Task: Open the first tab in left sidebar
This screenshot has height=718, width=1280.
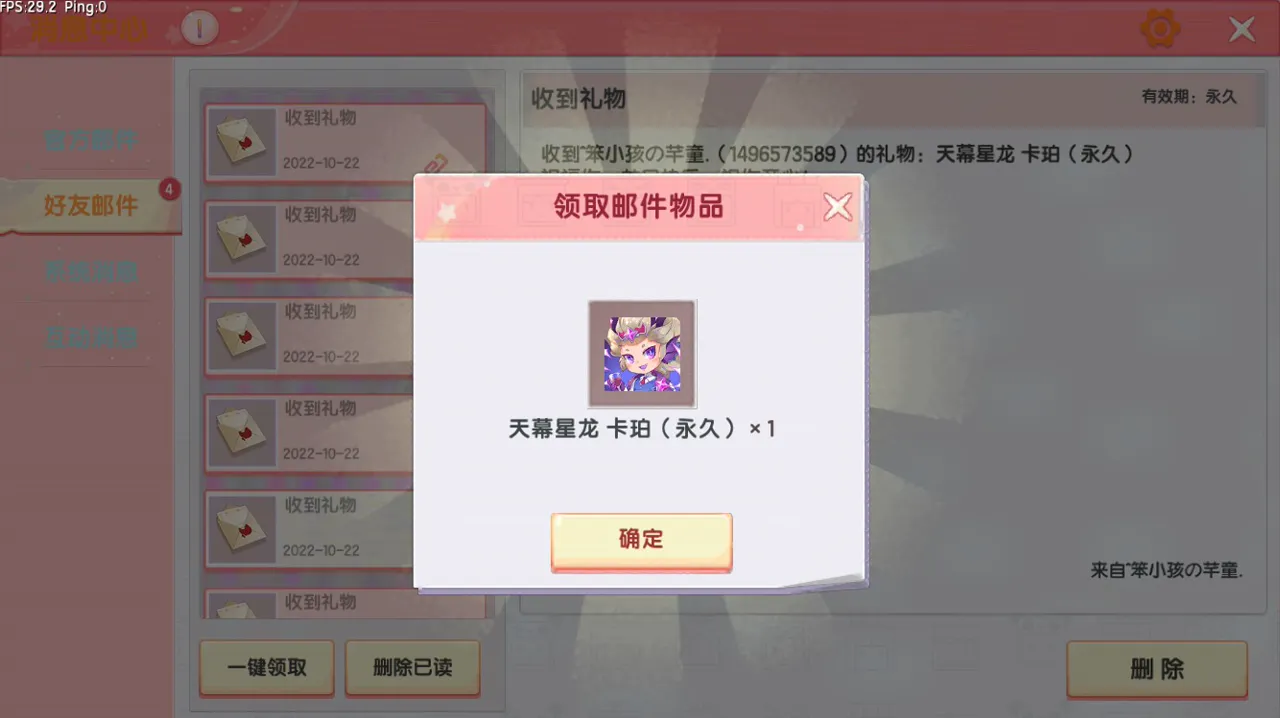Action: coord(90,140)
